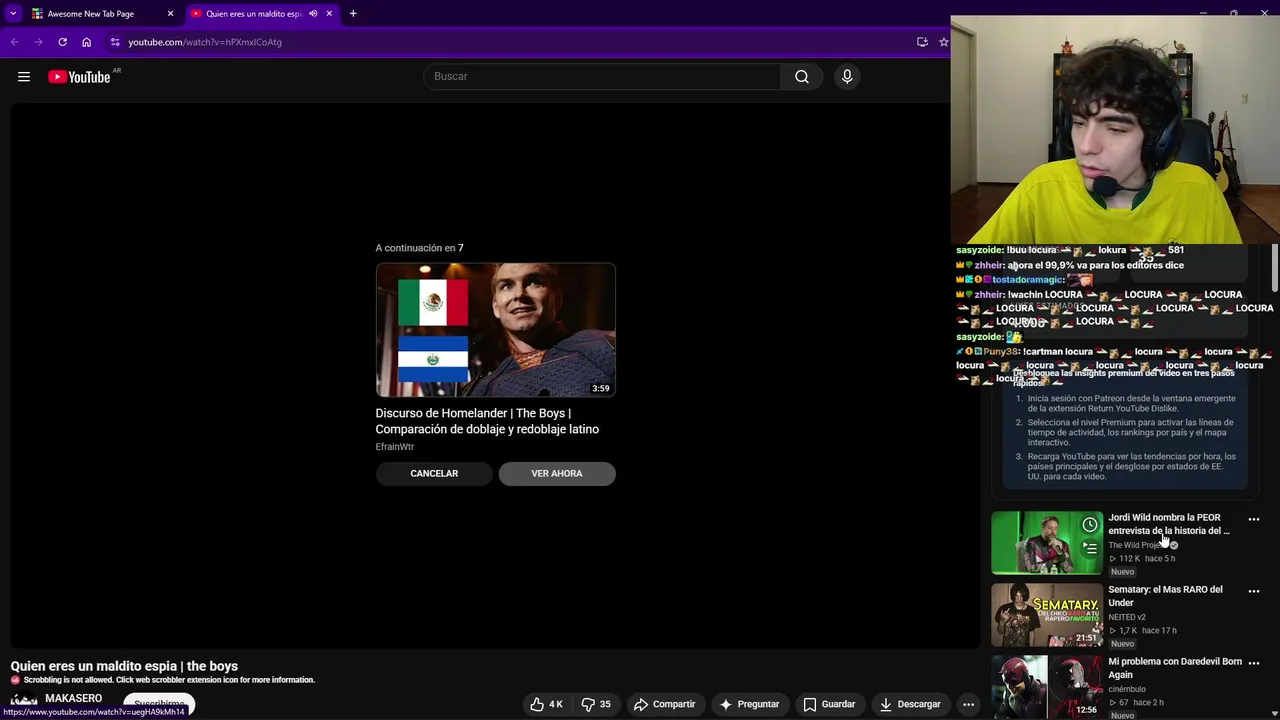
Task: Open Sematary video thumbnail
Action: coord(1047,616)
